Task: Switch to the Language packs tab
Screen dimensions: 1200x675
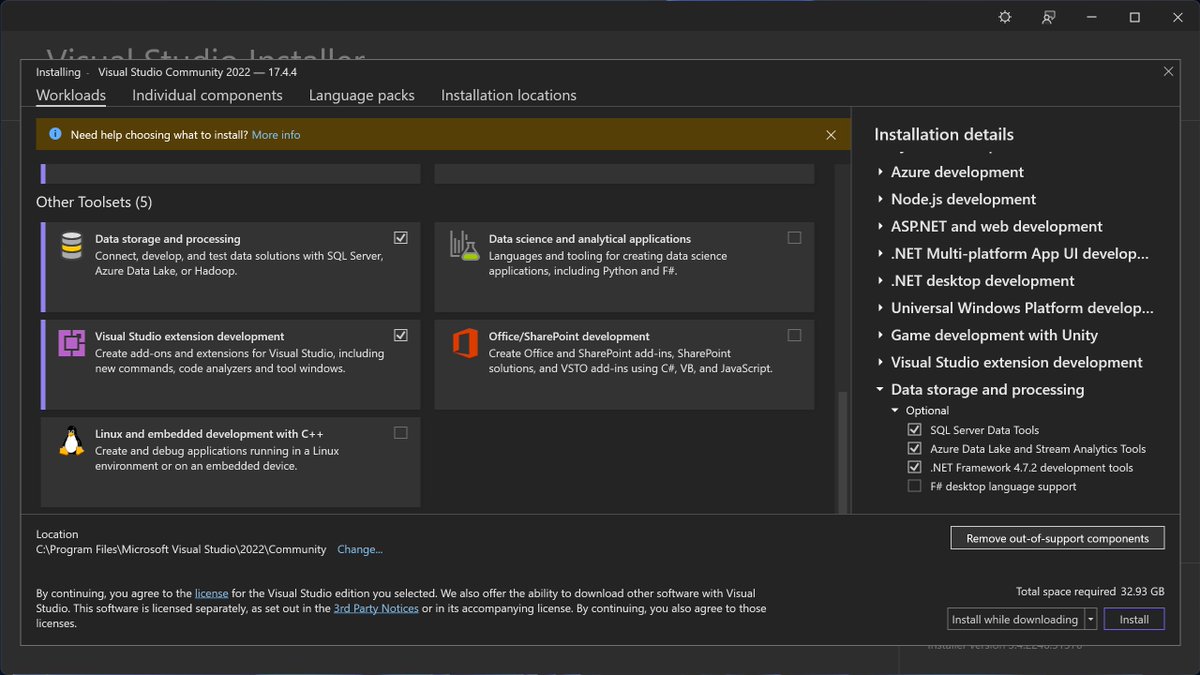Action: (362, 95)
